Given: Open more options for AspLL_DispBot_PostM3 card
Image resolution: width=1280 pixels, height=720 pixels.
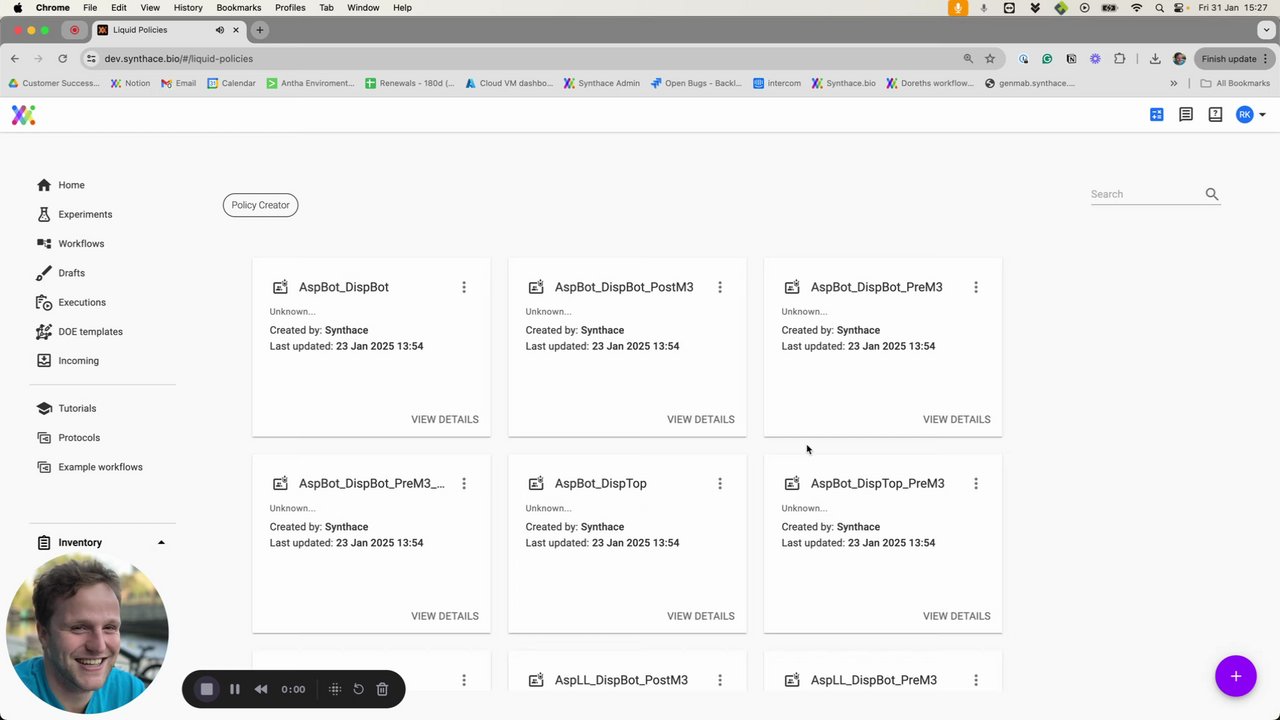Looking at the screenshot, I should [720, 680].
